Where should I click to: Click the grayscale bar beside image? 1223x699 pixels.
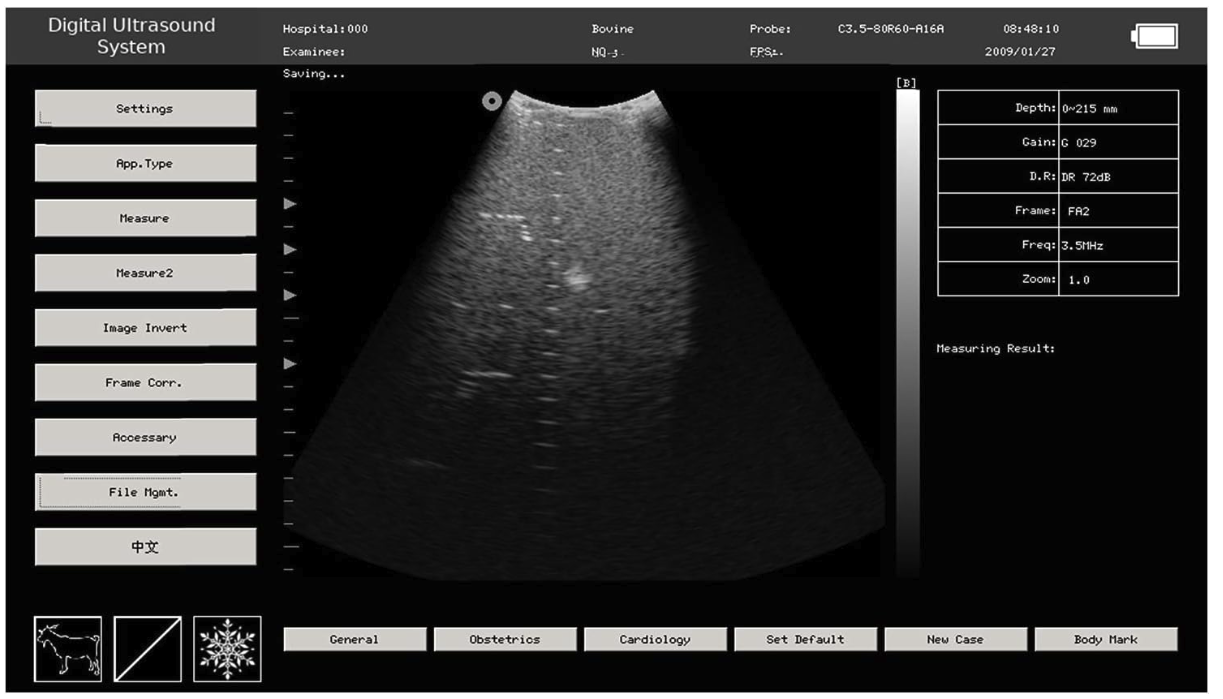pyautogui.click(x=907, y=333)
